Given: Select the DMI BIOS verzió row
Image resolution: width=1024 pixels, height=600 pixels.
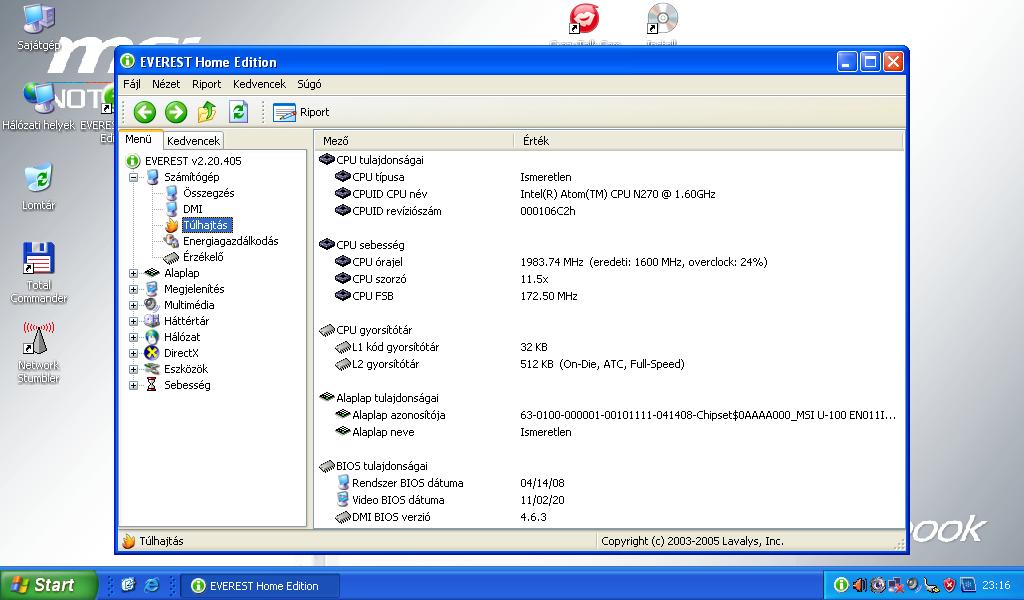Looking at the screenshot, I should (x=609, y=516).
